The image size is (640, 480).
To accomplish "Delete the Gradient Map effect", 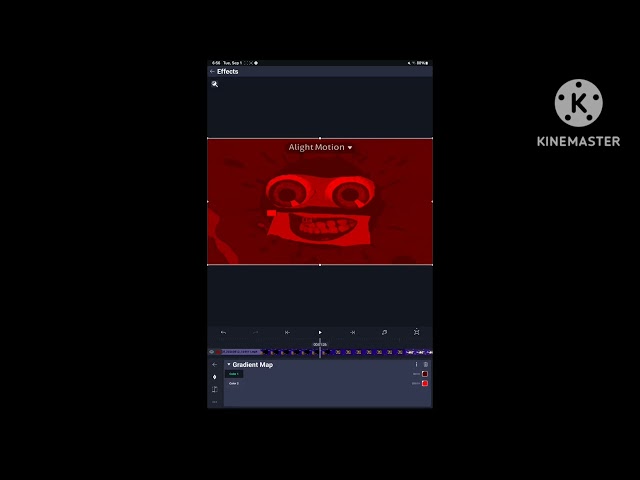I will pyautogui.click(x=426, y=364).
